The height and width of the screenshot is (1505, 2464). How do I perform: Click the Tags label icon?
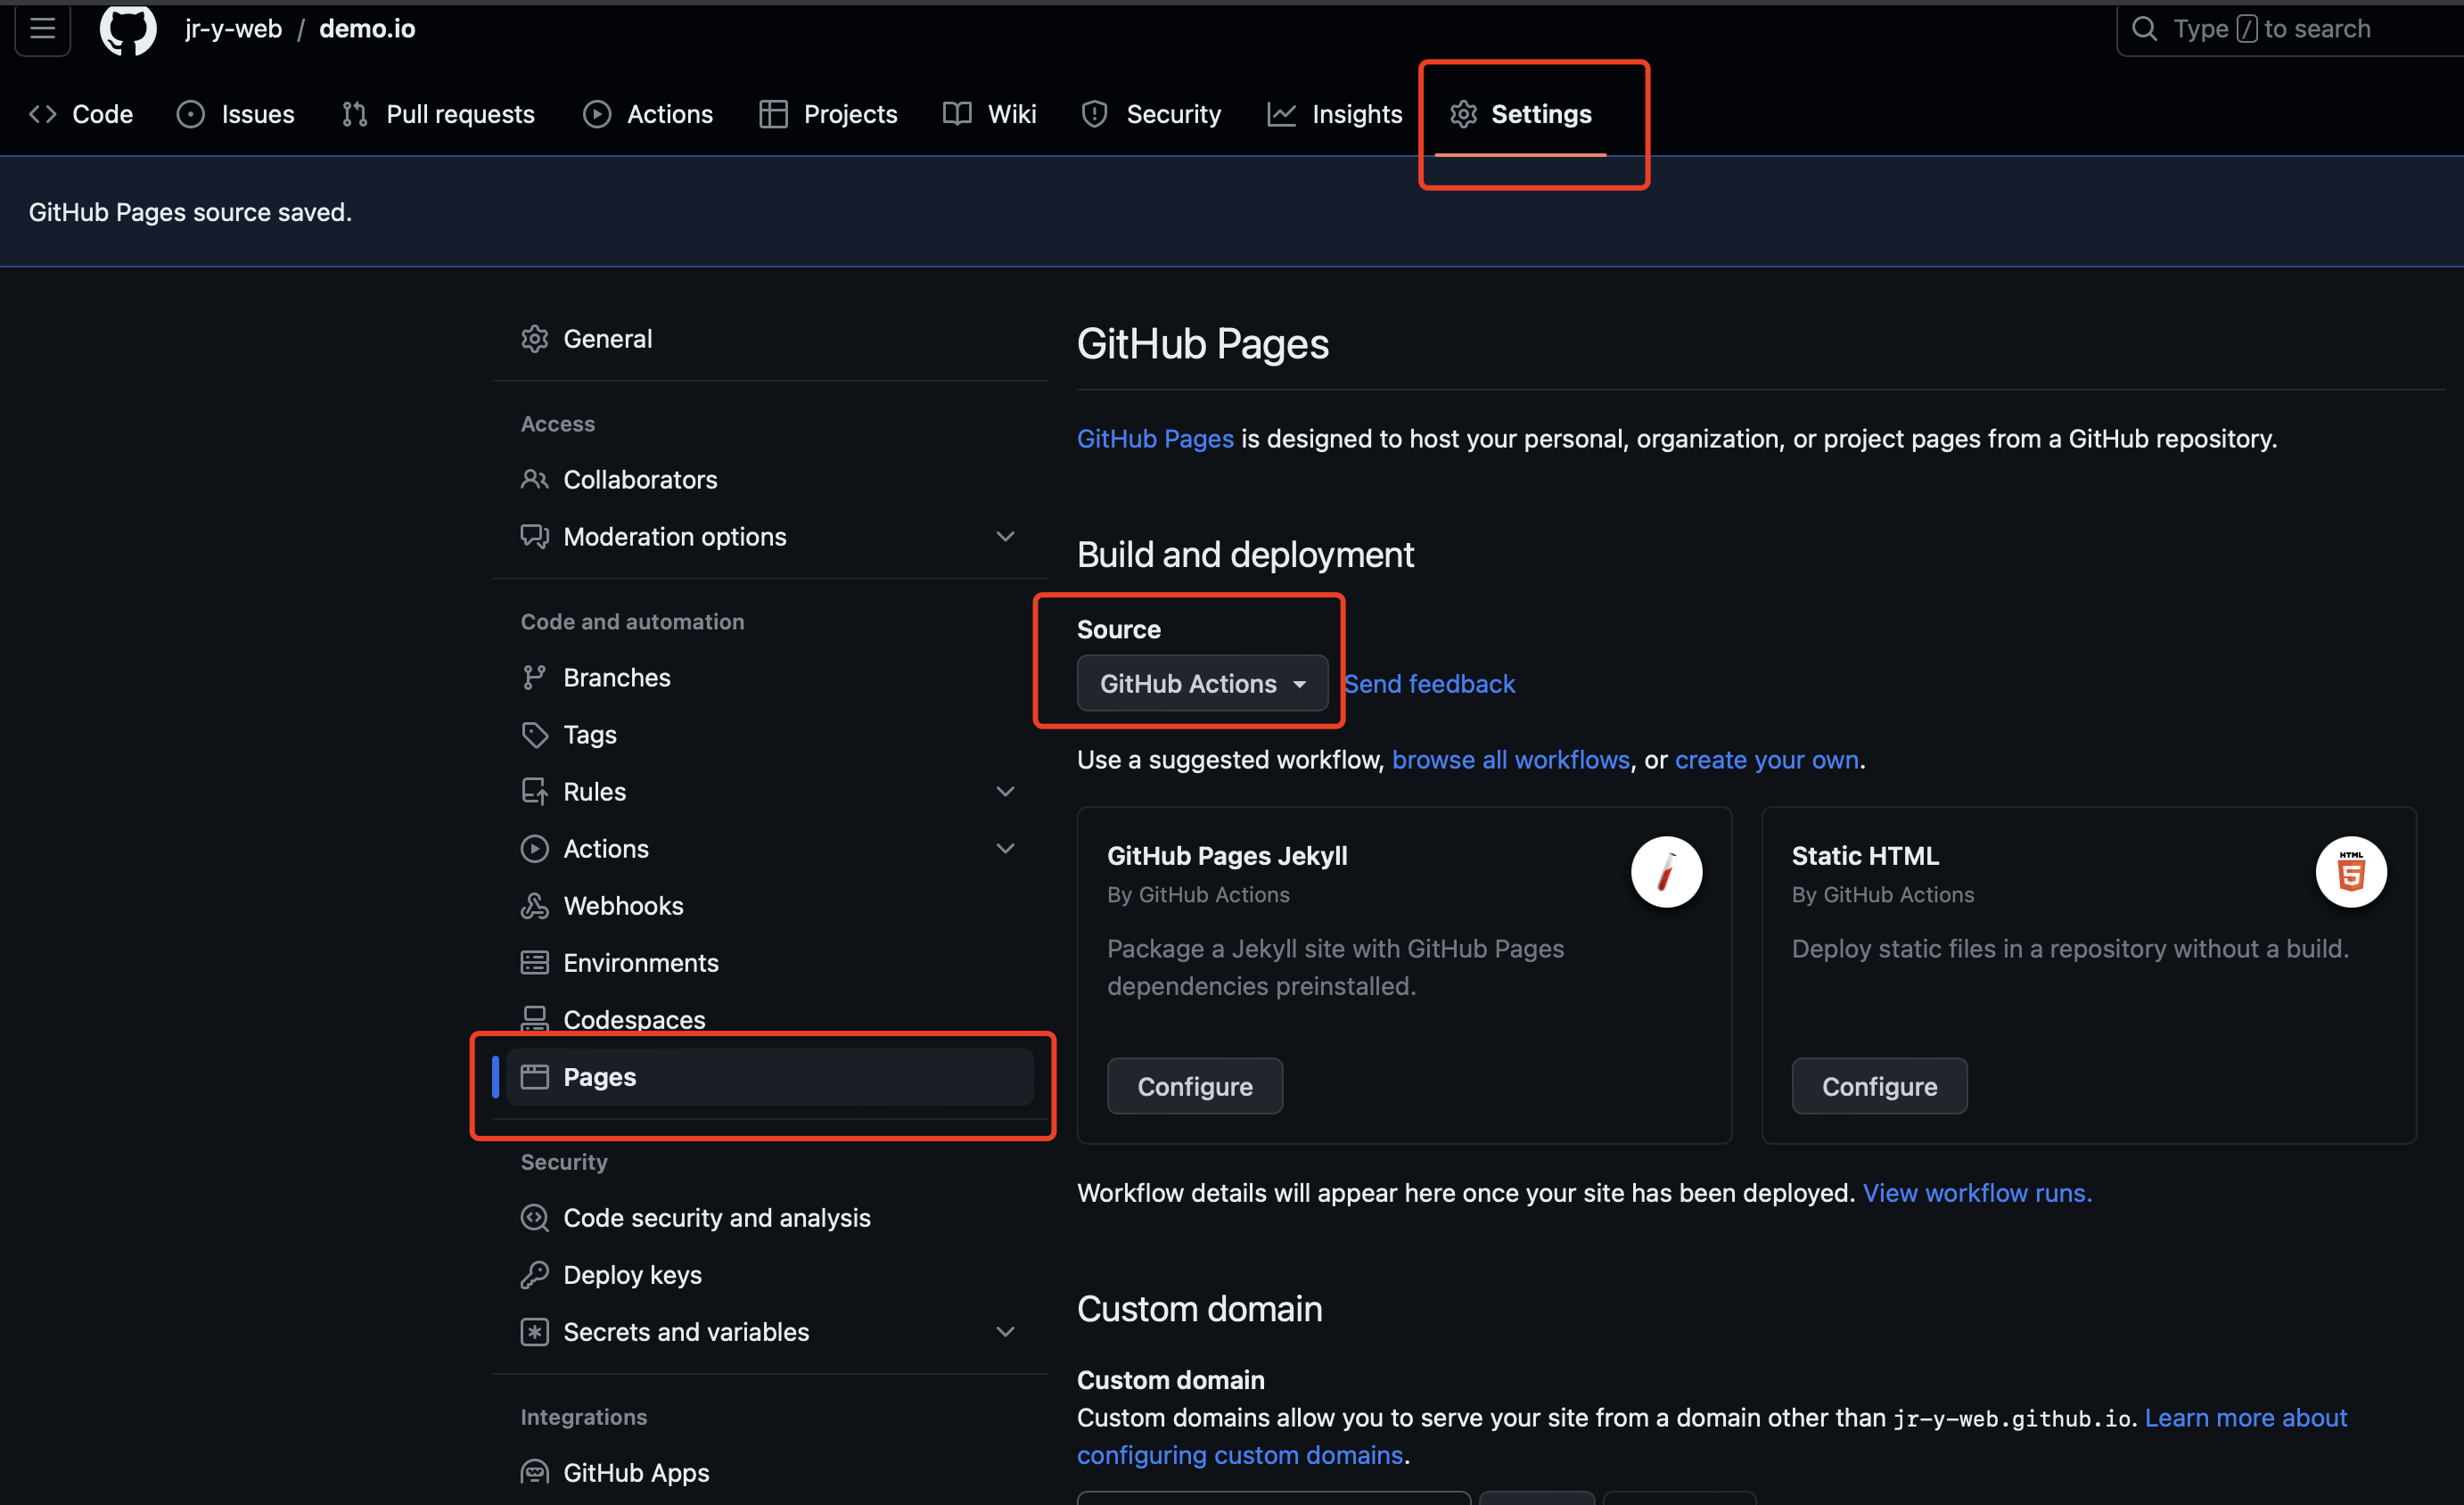(x=534, y=734)
